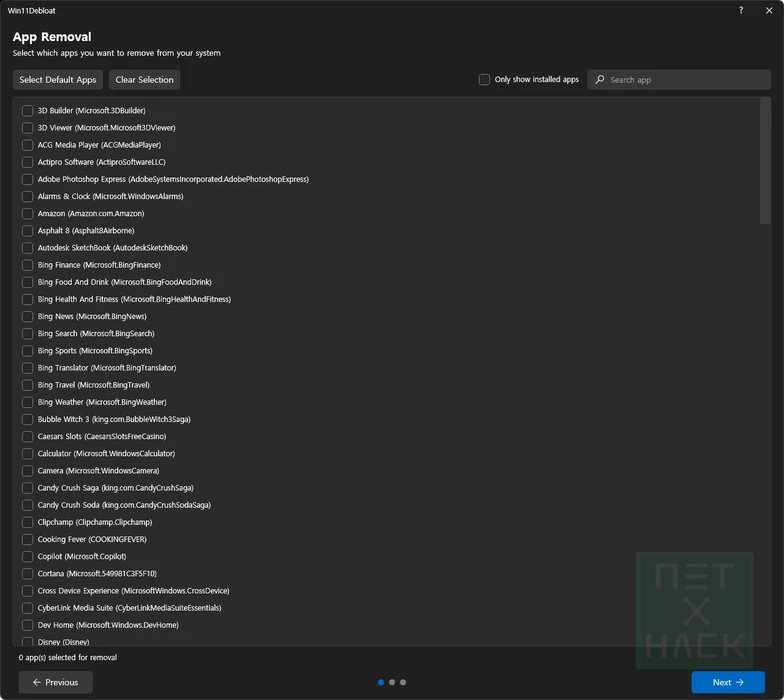Click the second page indicator dot

click(x=392, y=682)
